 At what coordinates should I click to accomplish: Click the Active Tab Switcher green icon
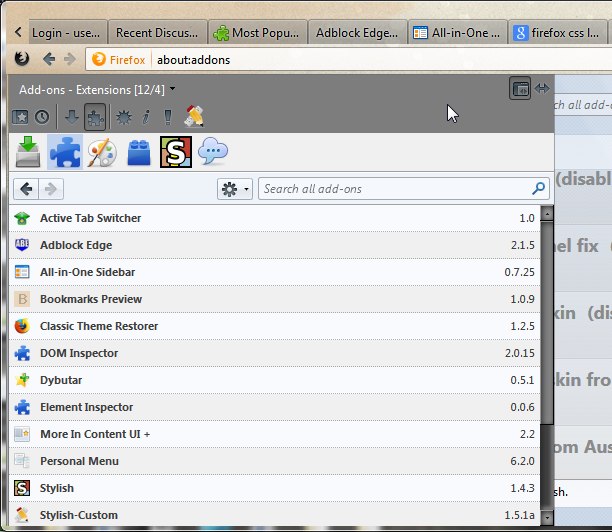(x=22, y=218)
